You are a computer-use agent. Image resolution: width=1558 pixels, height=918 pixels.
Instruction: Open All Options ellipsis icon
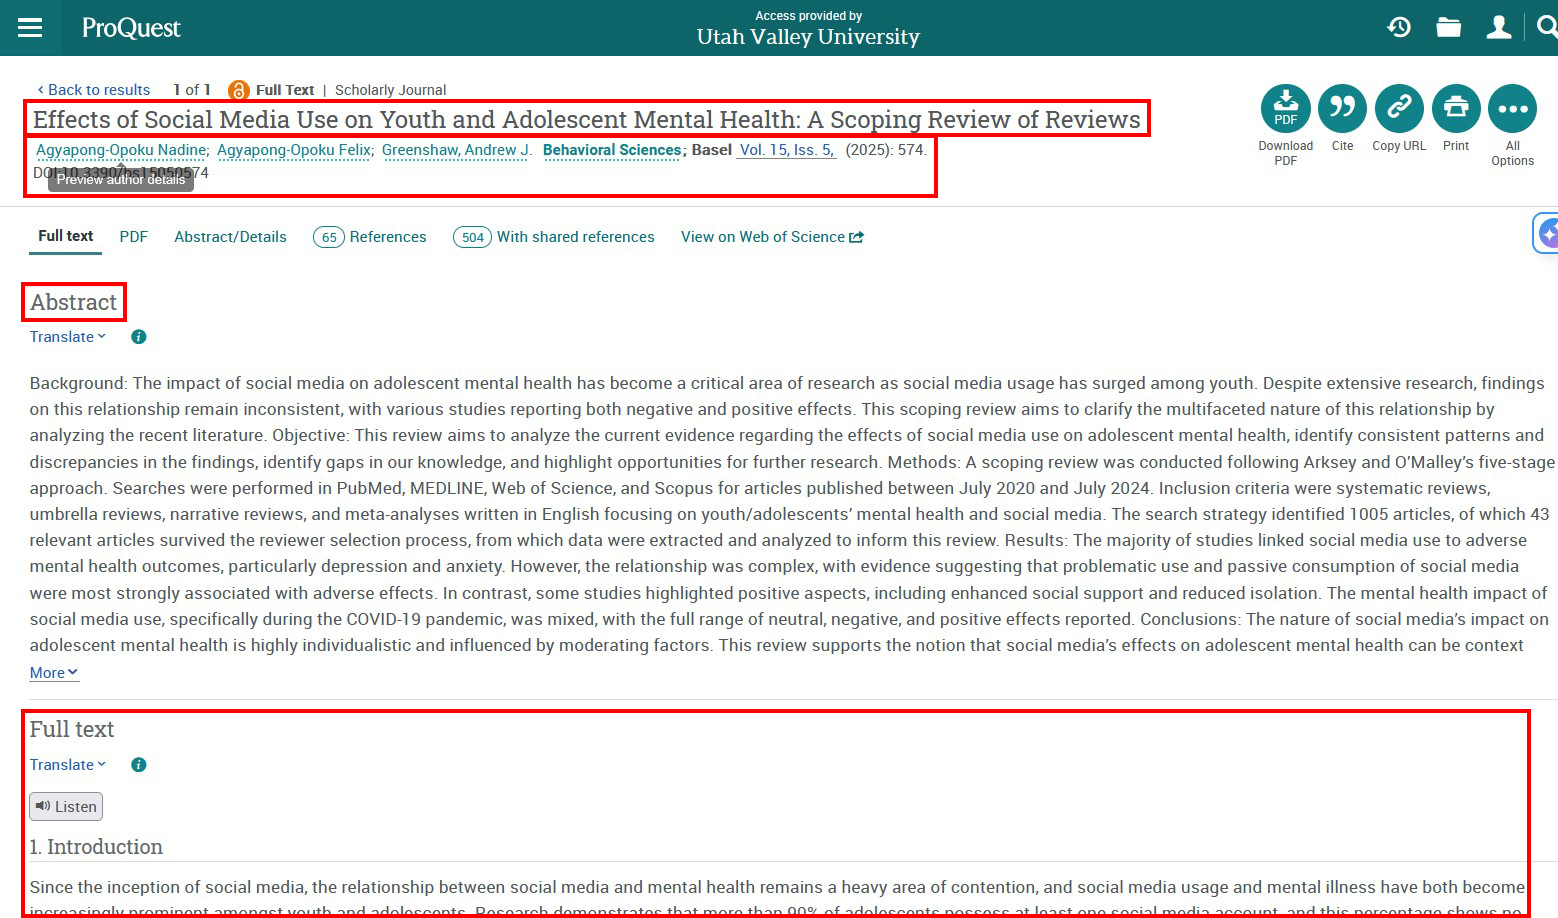(1512, 109)
